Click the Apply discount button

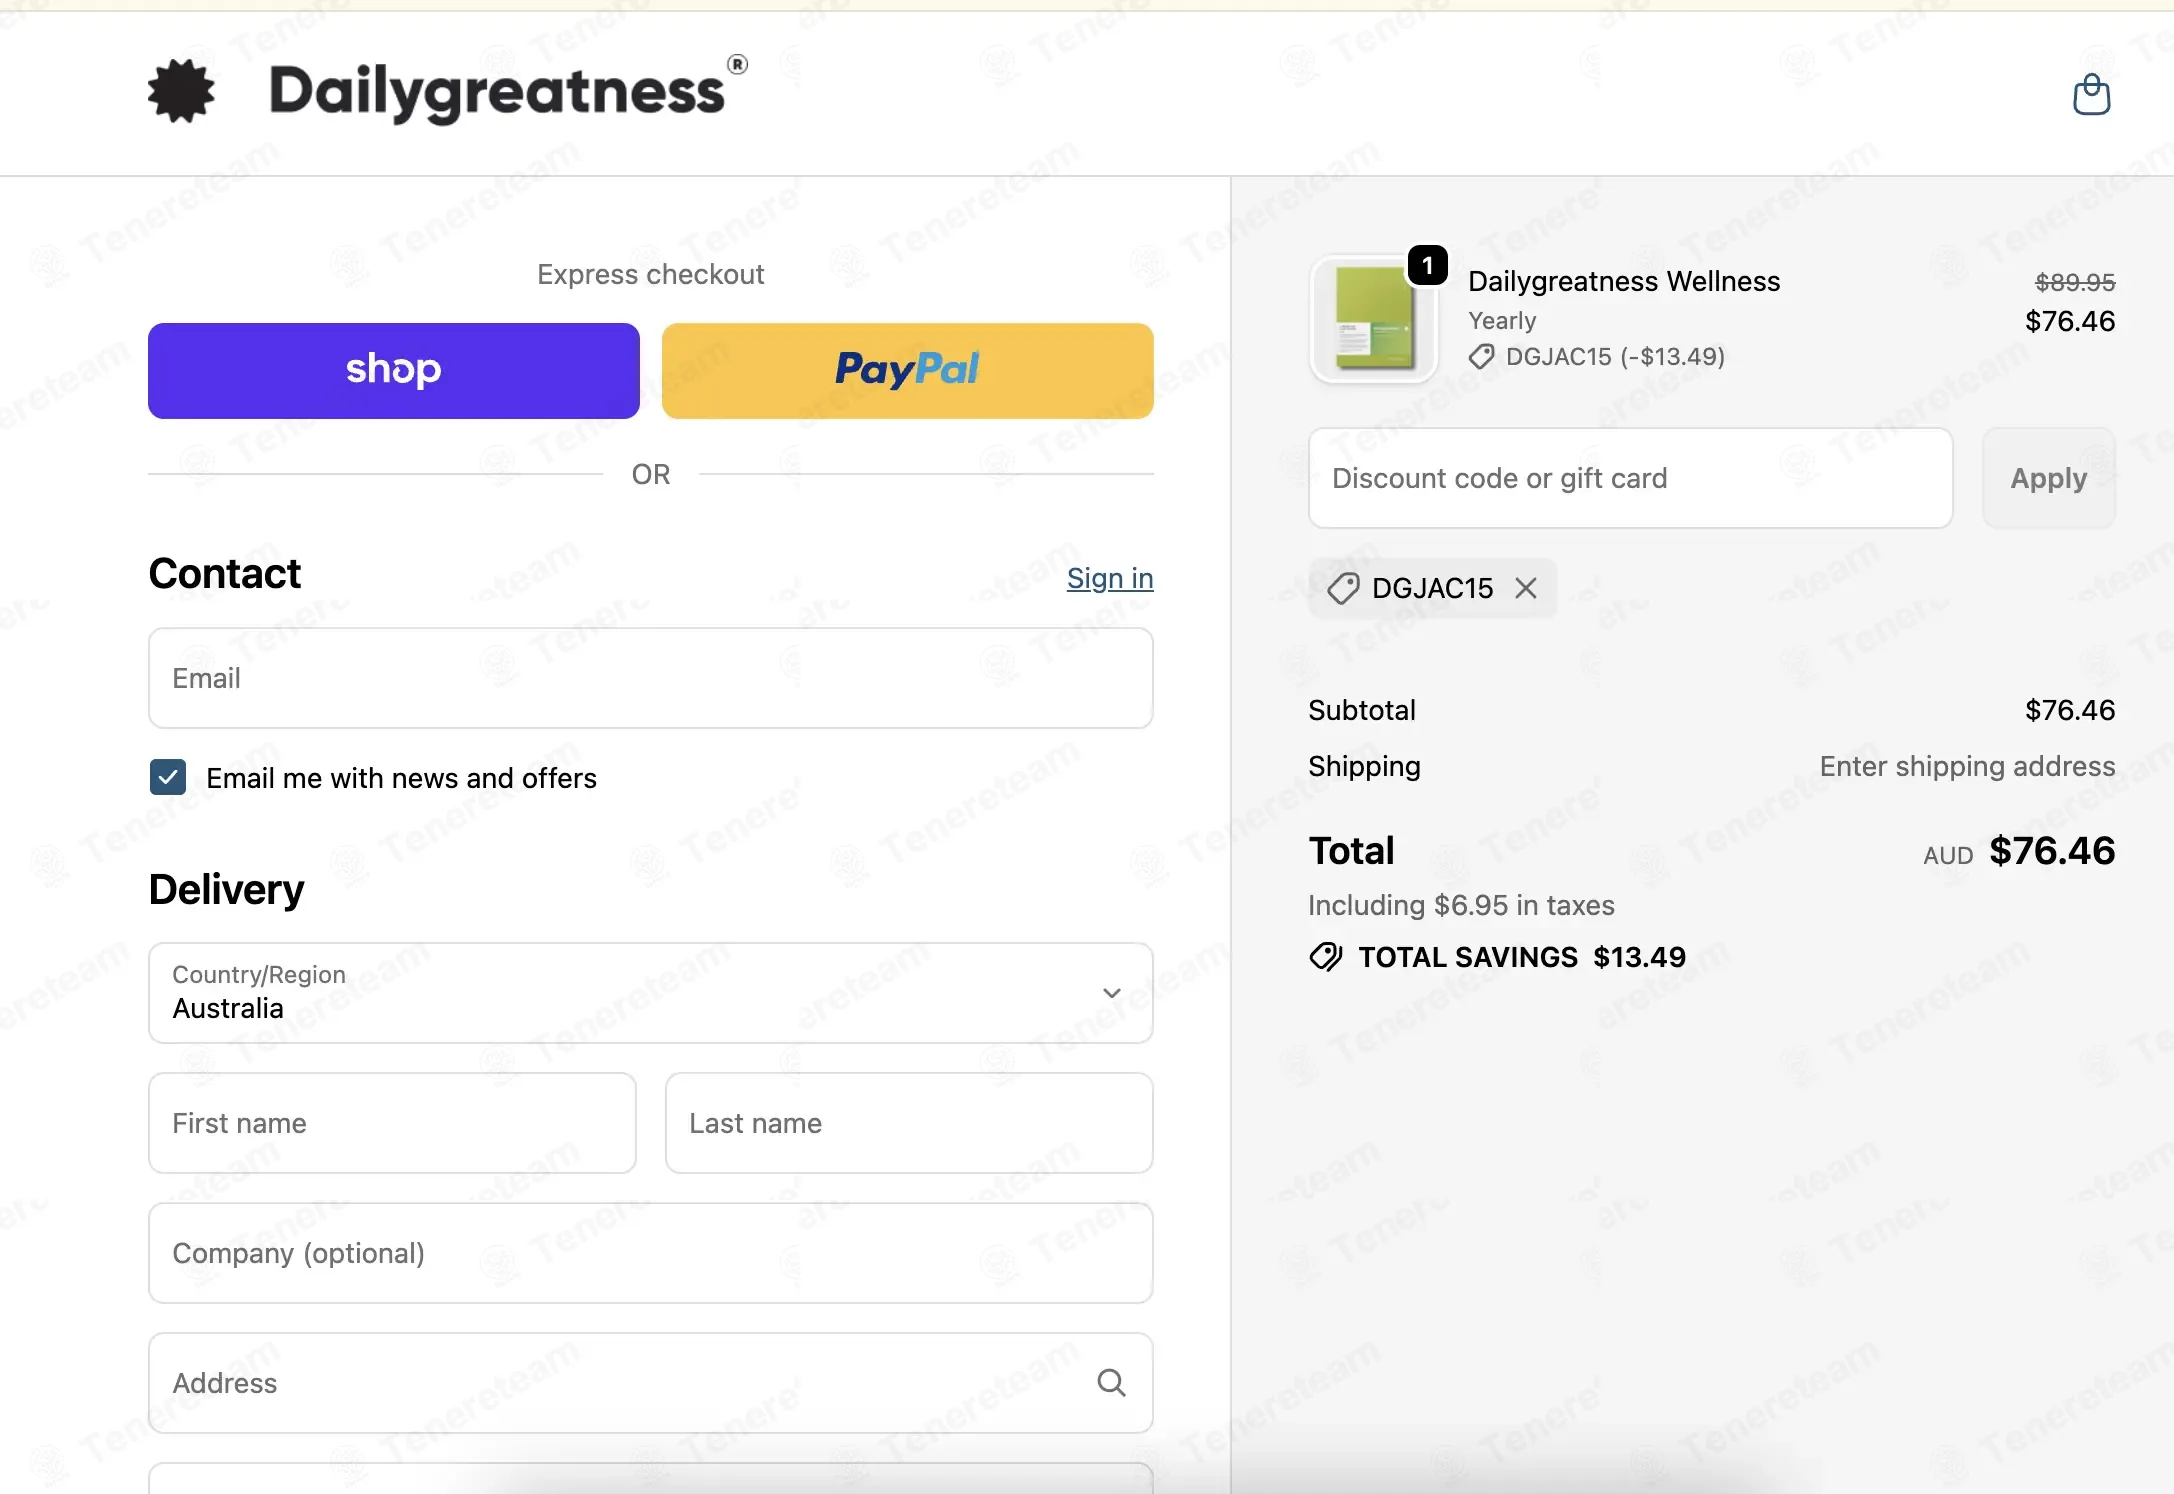2049,478
